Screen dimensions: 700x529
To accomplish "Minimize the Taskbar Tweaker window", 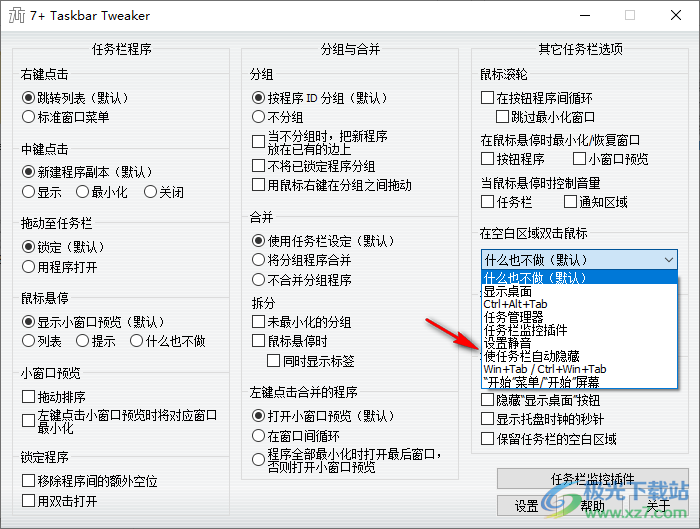I will [x=585, y=16].
